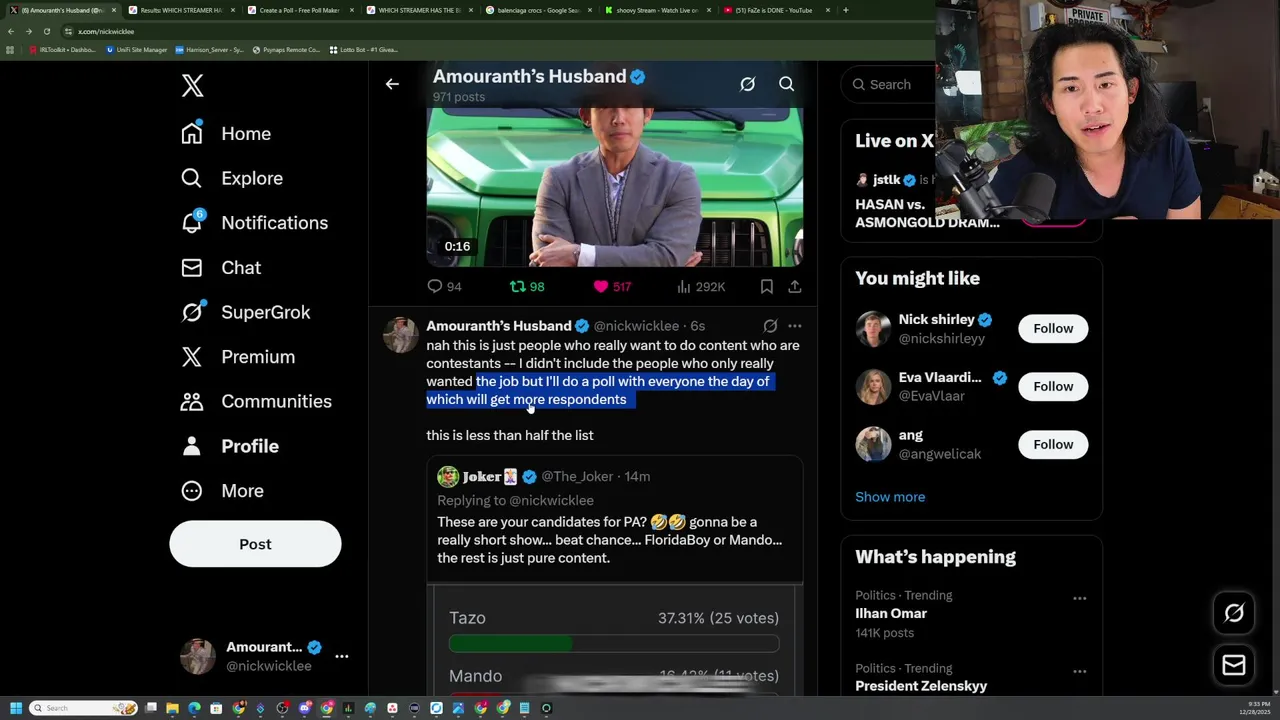
Task: Toggle the like heart showing 517
Action: (x=611, y=286)
